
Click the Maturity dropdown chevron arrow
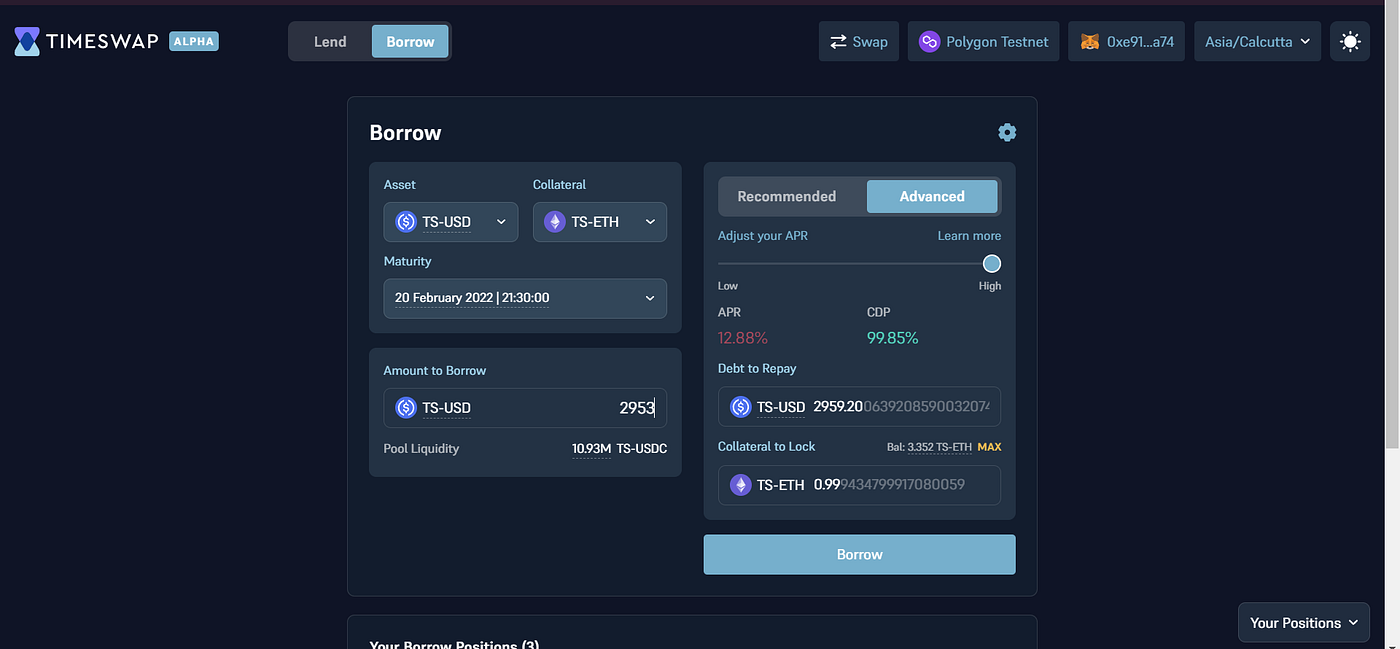pos(650,298)
